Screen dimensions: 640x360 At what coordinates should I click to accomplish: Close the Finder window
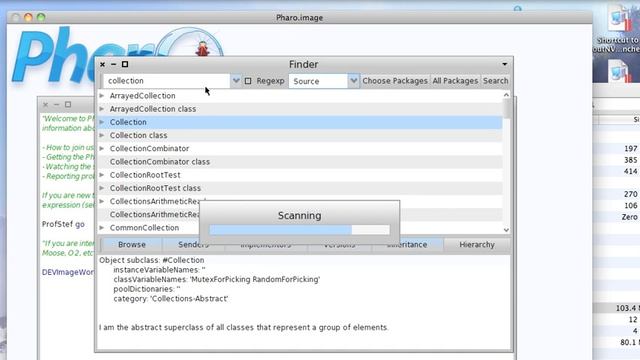(x=102, y=64)
